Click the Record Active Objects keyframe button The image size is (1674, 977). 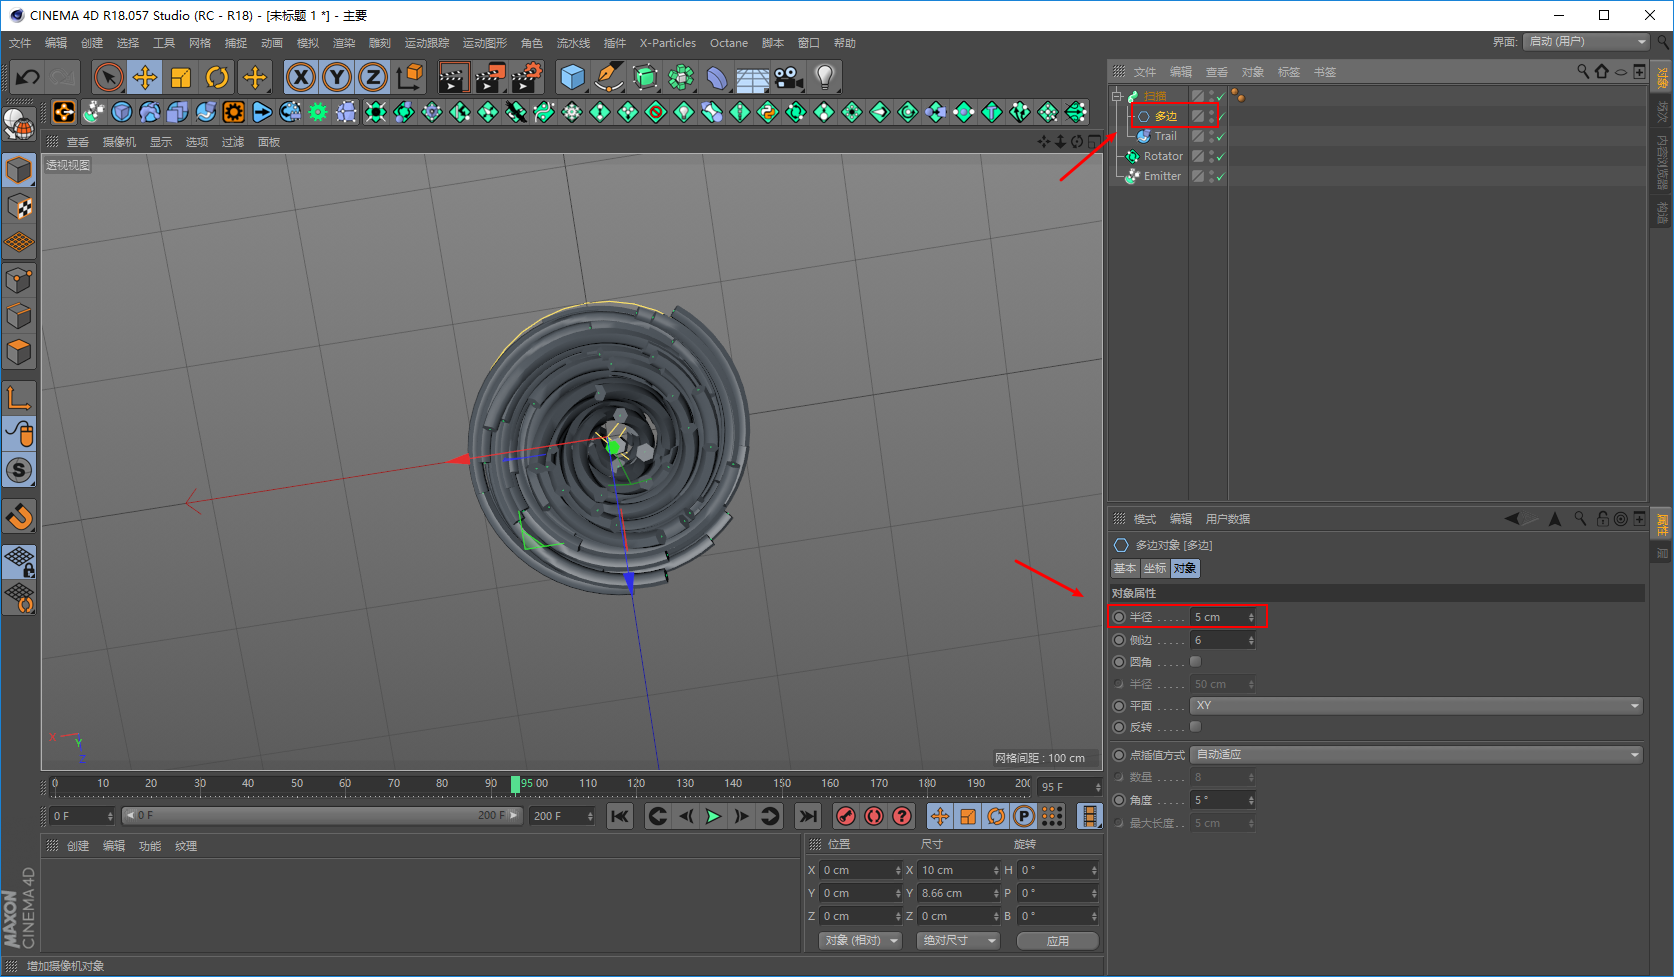pyautogui.click(x=846, y=816)
